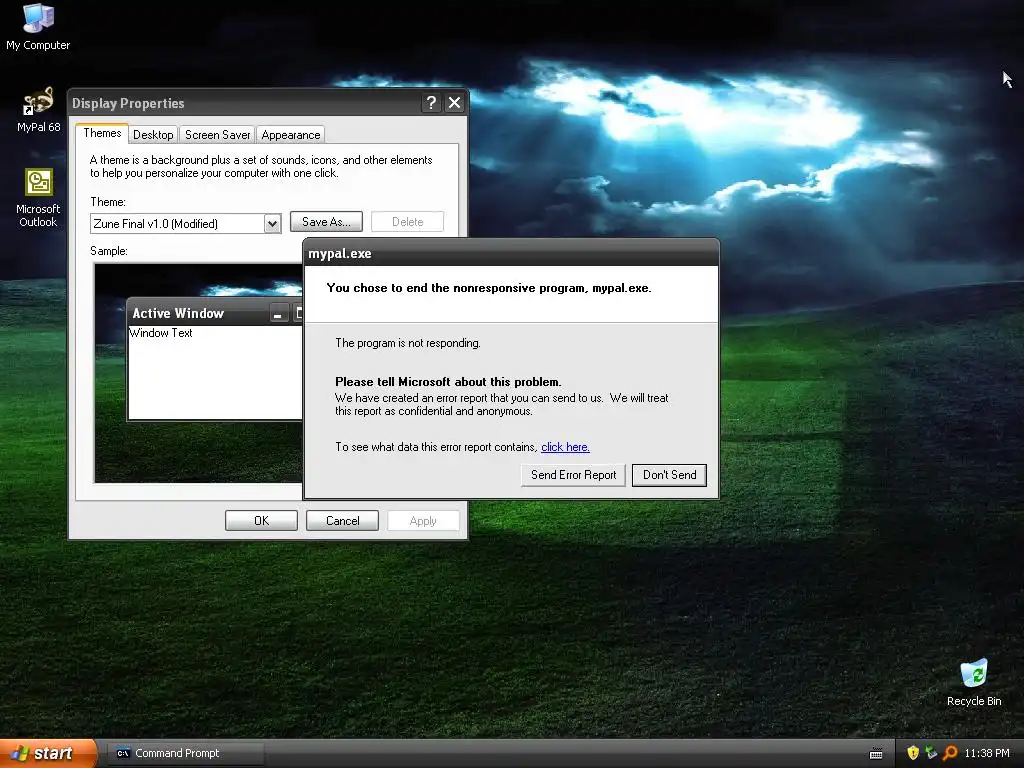The height and width of the screenshot is (768, 1024).
Task: Click 'The program is not responding.' text
Action: 408,343
